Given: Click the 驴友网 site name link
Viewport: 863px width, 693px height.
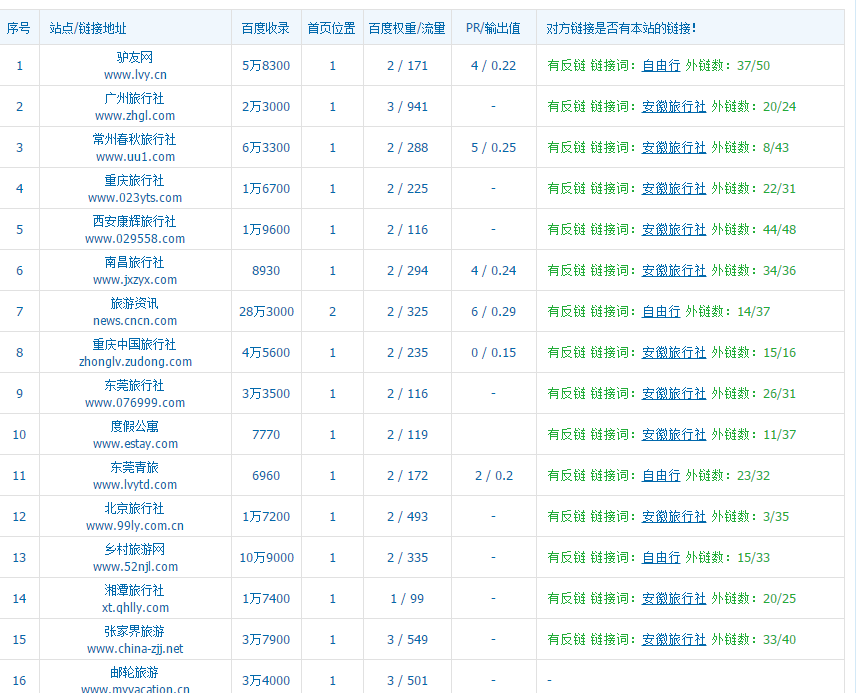Looking at the screenshot, I should point(134,57).
